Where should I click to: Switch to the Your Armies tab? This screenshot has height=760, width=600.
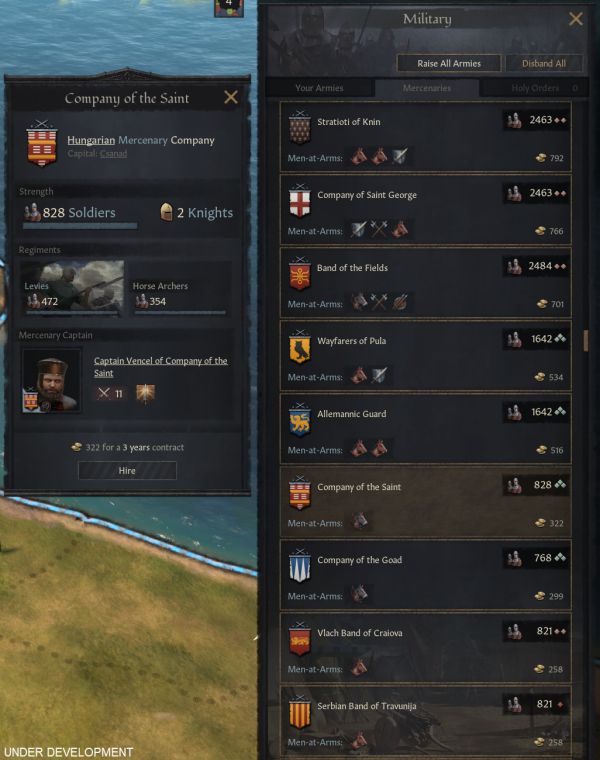319,88
